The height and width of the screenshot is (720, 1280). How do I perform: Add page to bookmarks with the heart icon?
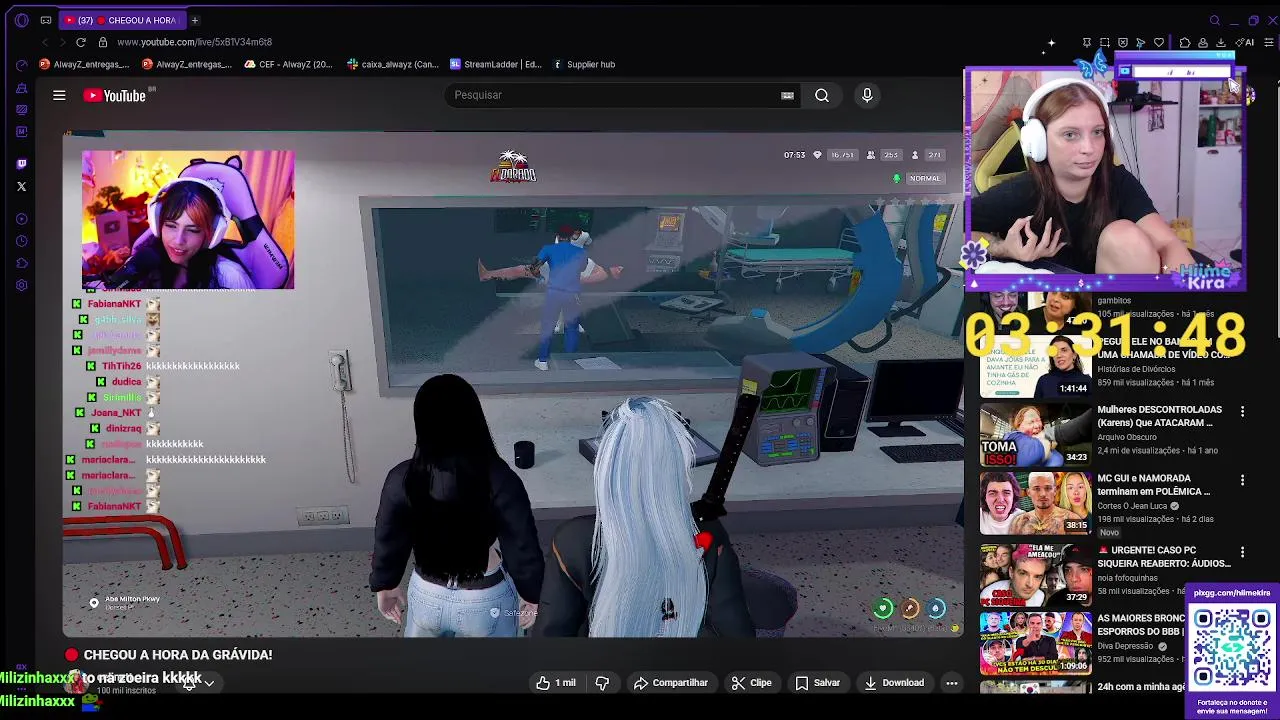(x=1159, y=42)
